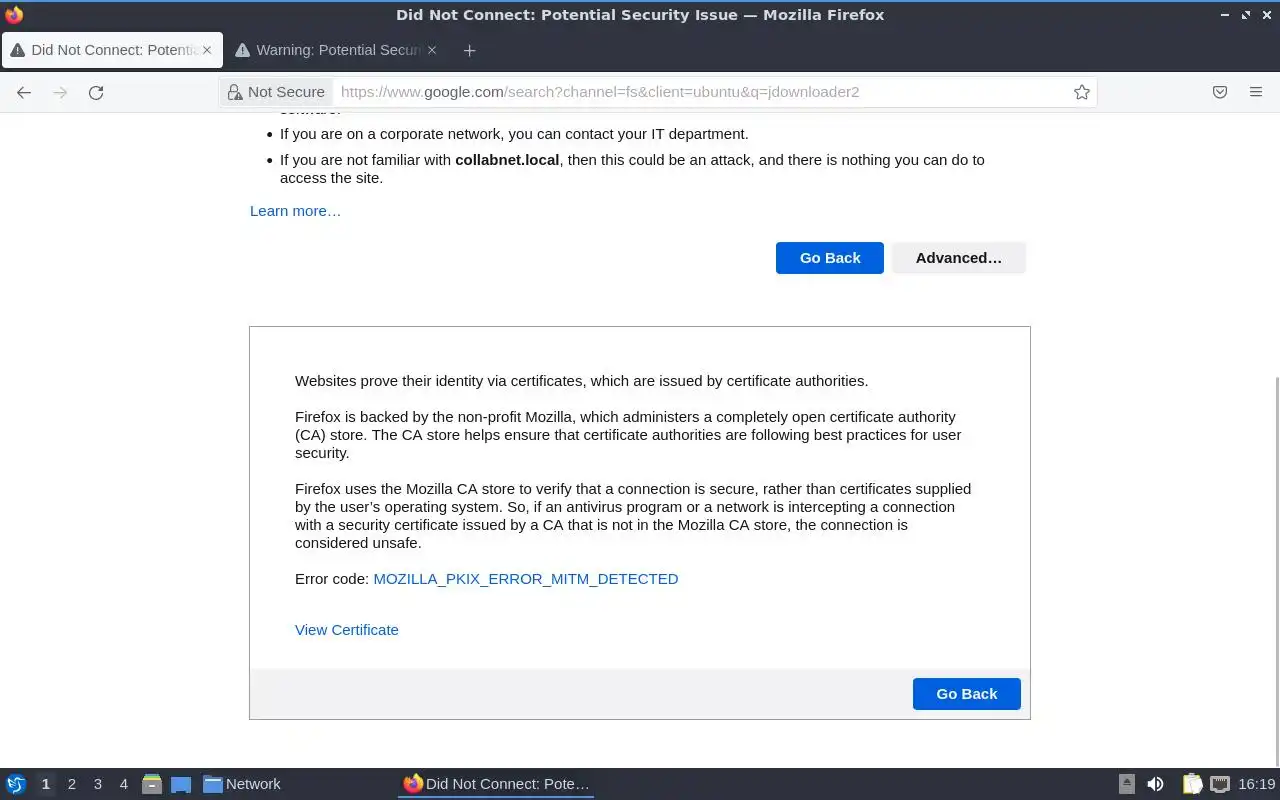Minimize the Firefox window

(x=1226, y=15)
